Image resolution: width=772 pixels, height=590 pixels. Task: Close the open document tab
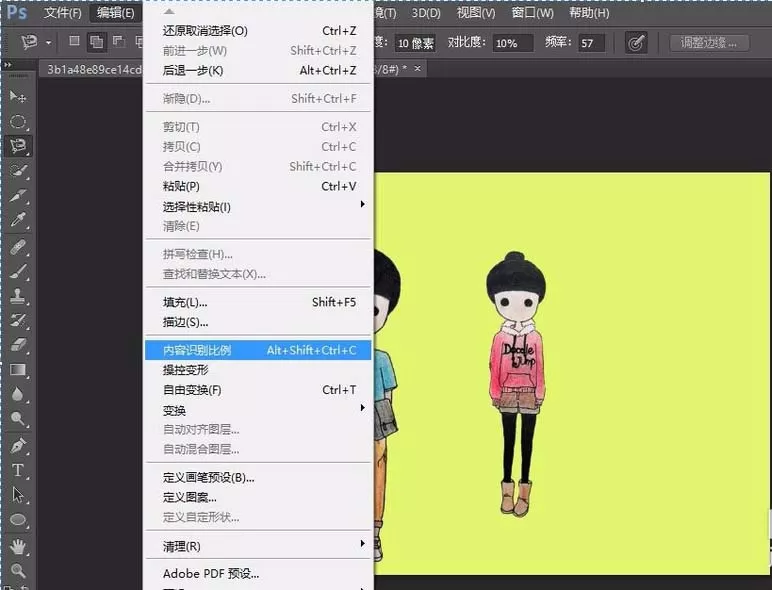click(x=418, y=68)
